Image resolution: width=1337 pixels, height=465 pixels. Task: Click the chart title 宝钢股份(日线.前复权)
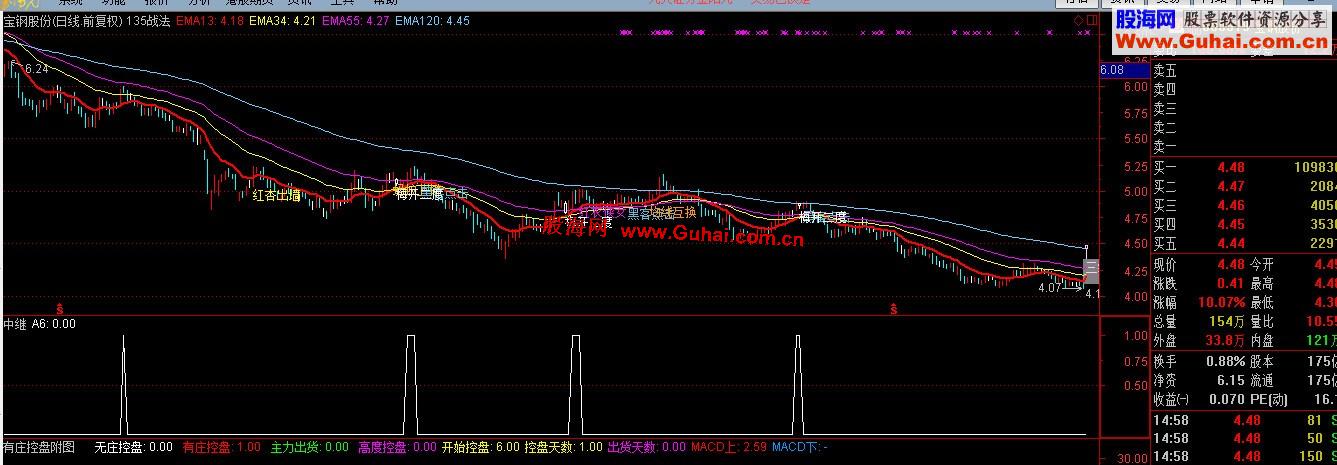[64, 20]
